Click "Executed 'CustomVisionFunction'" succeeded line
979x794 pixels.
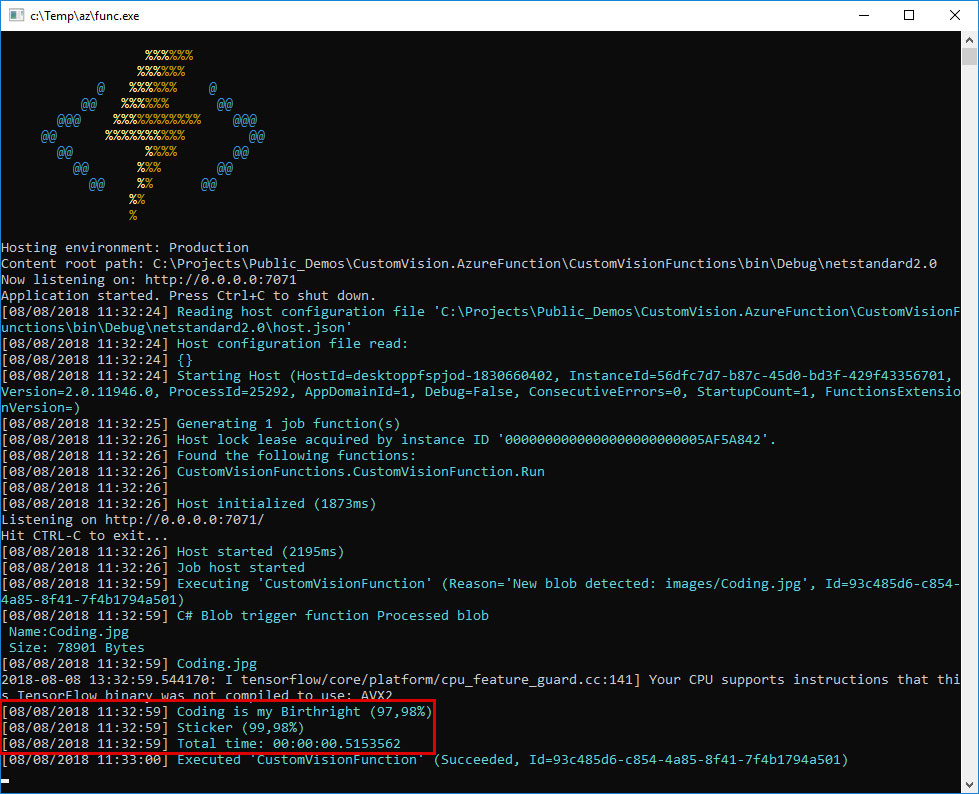(x=425, y=760)
